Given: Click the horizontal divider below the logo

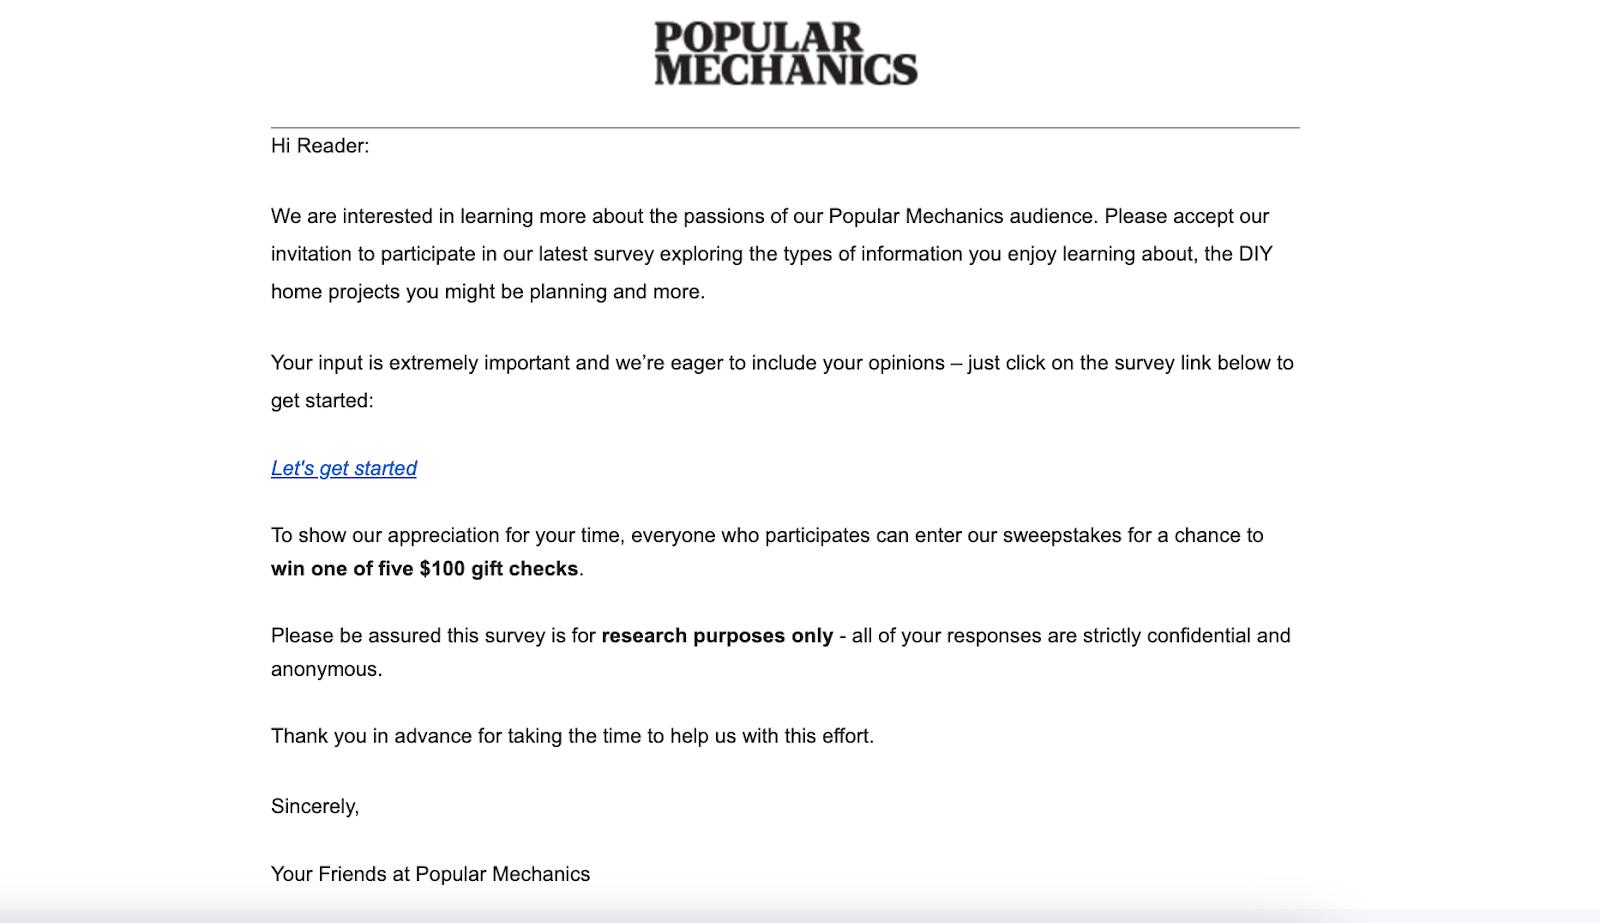Looking at the screenshot, I should (x=785, y=128).
